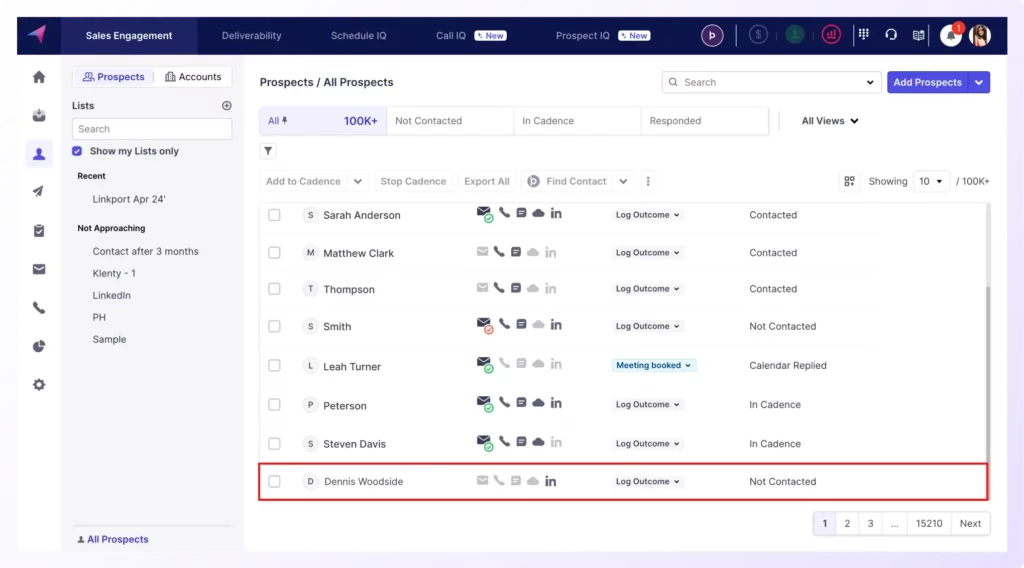Image resolution: width=1024 pixels, height=568 pixels.
Task: Click the Lists search input field
Action: (x=152, y=129)
